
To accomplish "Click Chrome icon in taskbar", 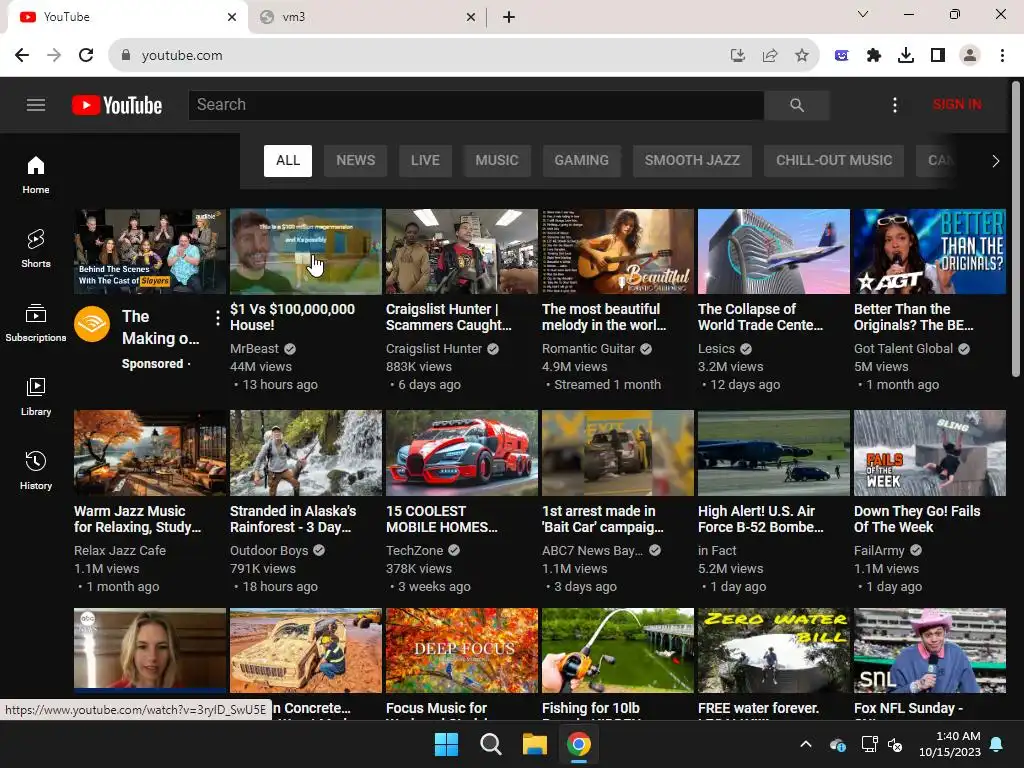I will tap(579, 744).
